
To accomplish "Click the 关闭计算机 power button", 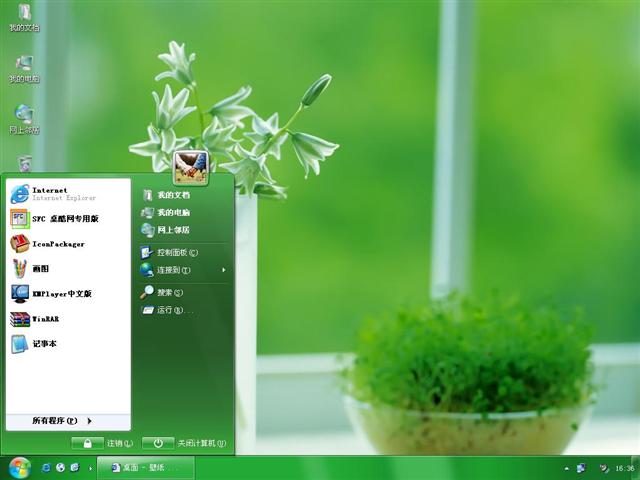I will pyautogui.click(x=158, y=443).
